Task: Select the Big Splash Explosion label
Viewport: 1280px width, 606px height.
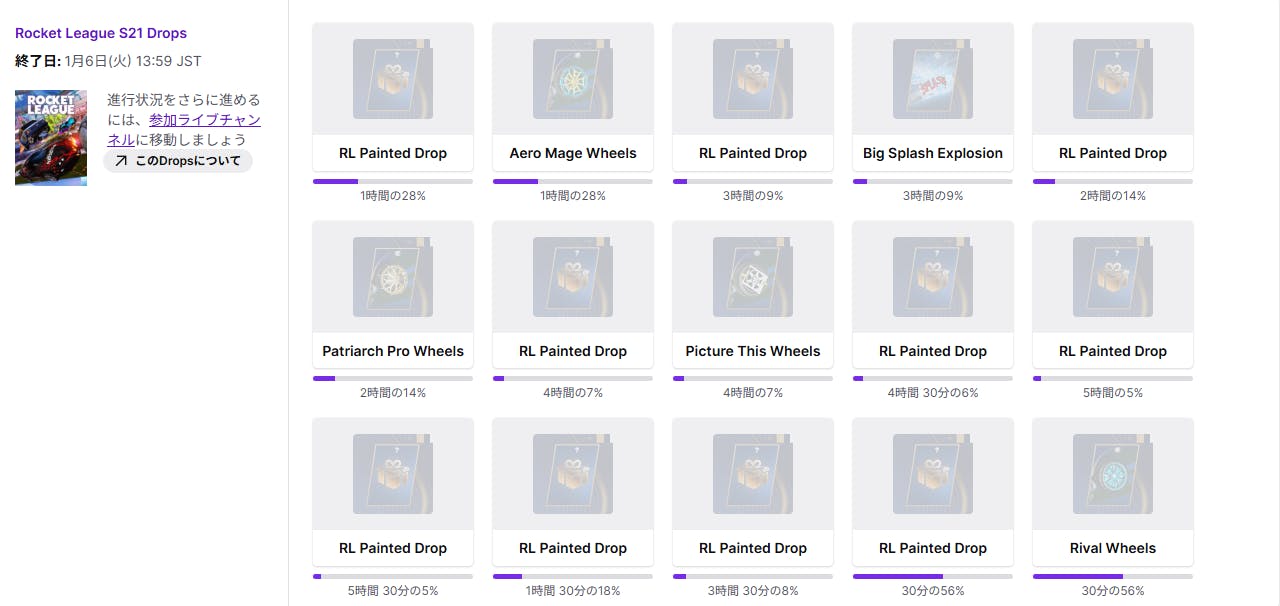Action: click(x=933, y=153)
